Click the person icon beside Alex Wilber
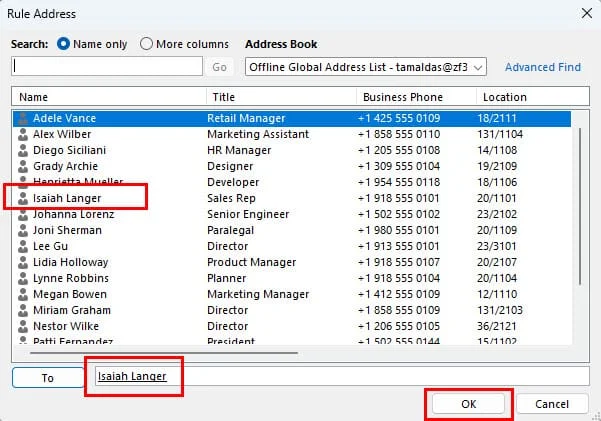601x421 pixels. (23, 134)
